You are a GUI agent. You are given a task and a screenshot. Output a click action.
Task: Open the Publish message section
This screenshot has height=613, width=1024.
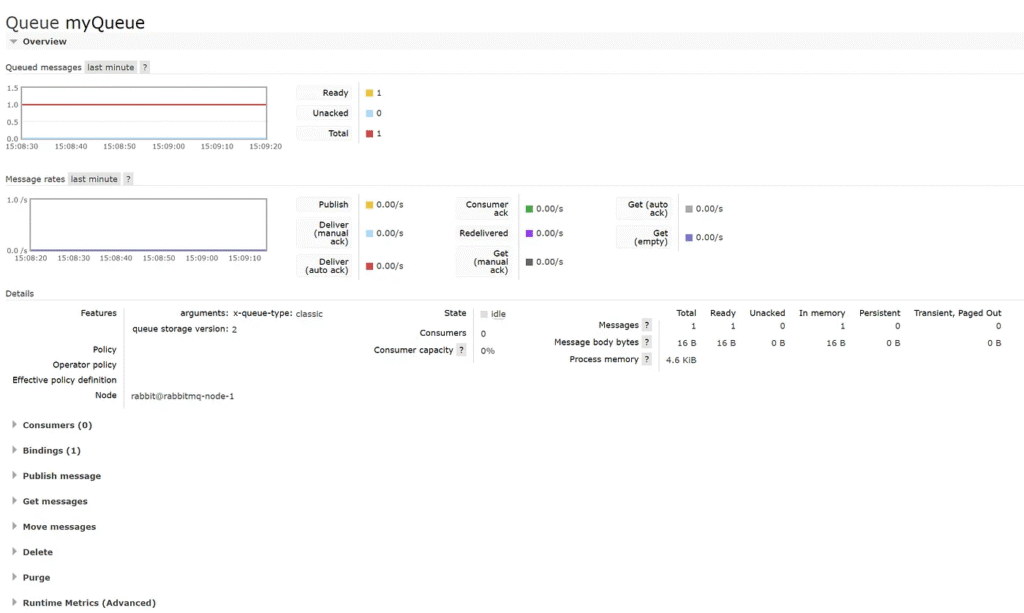pos(61,476)
